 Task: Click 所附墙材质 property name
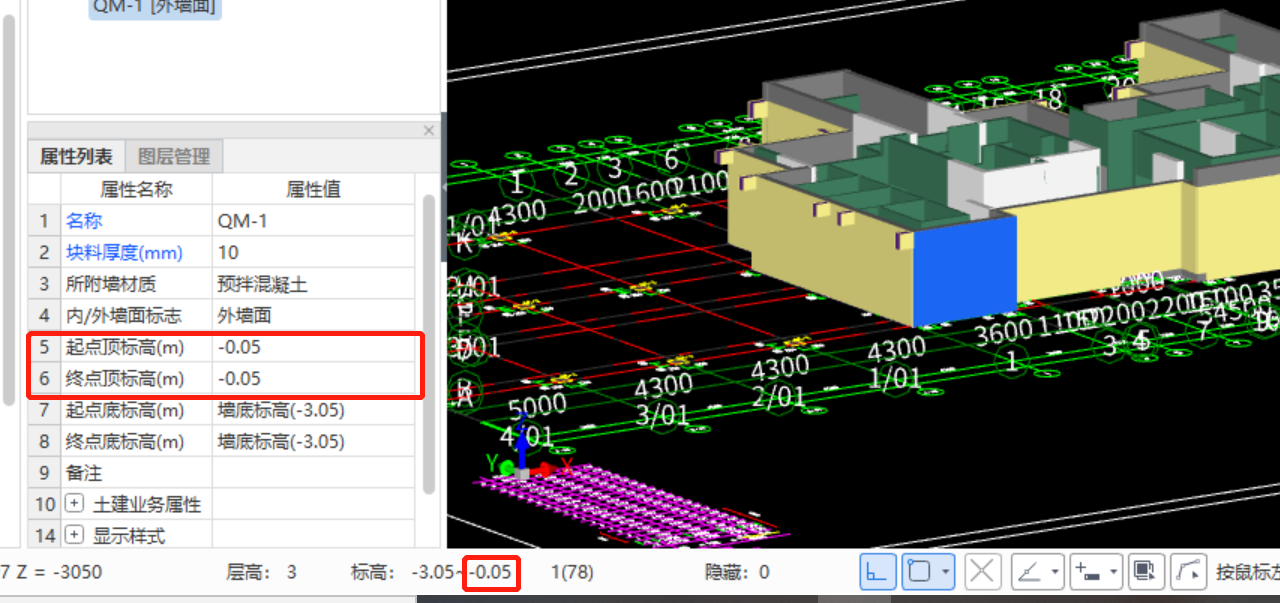coord(111,284)
